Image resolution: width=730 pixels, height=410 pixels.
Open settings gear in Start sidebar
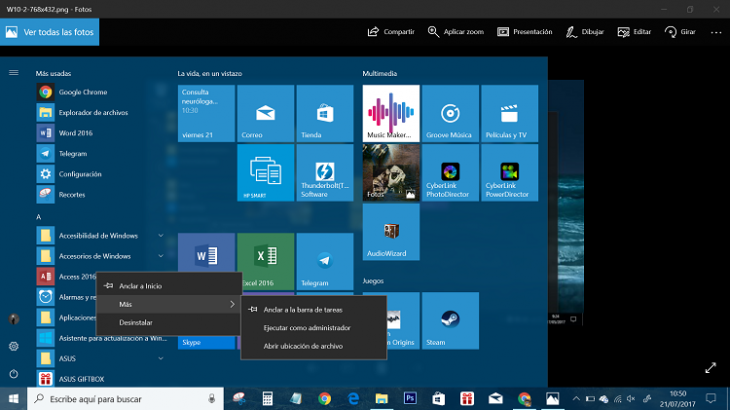[14, 346]
